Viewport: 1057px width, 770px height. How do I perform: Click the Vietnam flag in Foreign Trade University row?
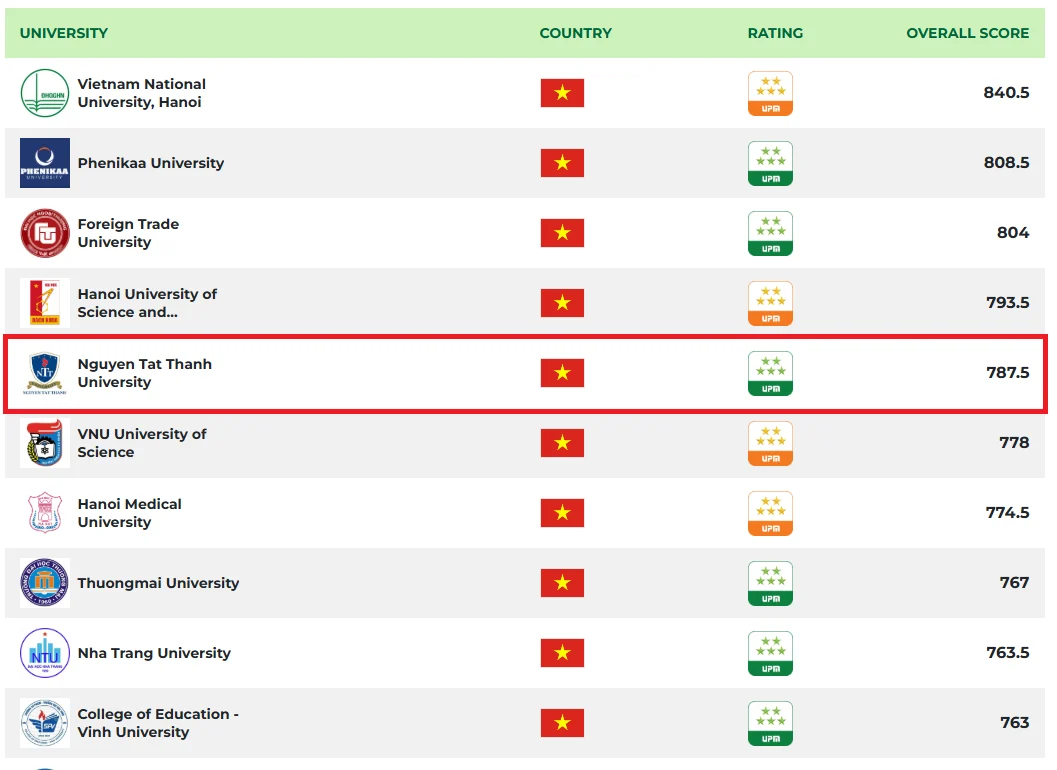(562, 233)
